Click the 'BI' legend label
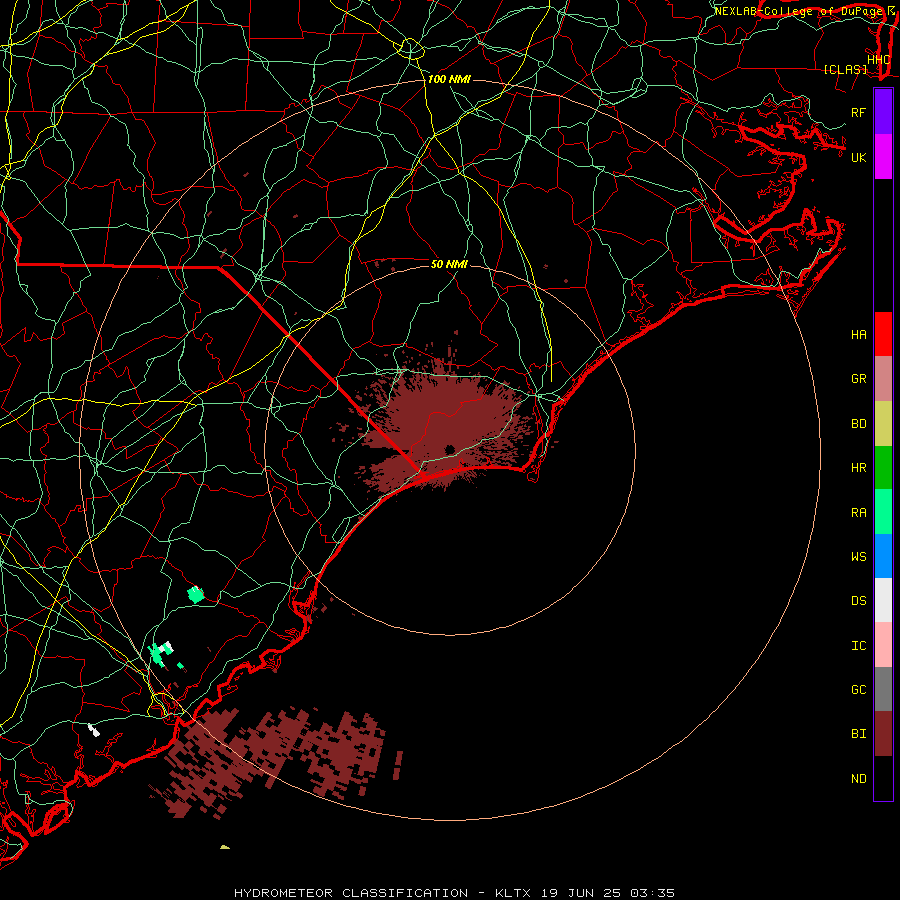900x900 pixels. point(858,734)
